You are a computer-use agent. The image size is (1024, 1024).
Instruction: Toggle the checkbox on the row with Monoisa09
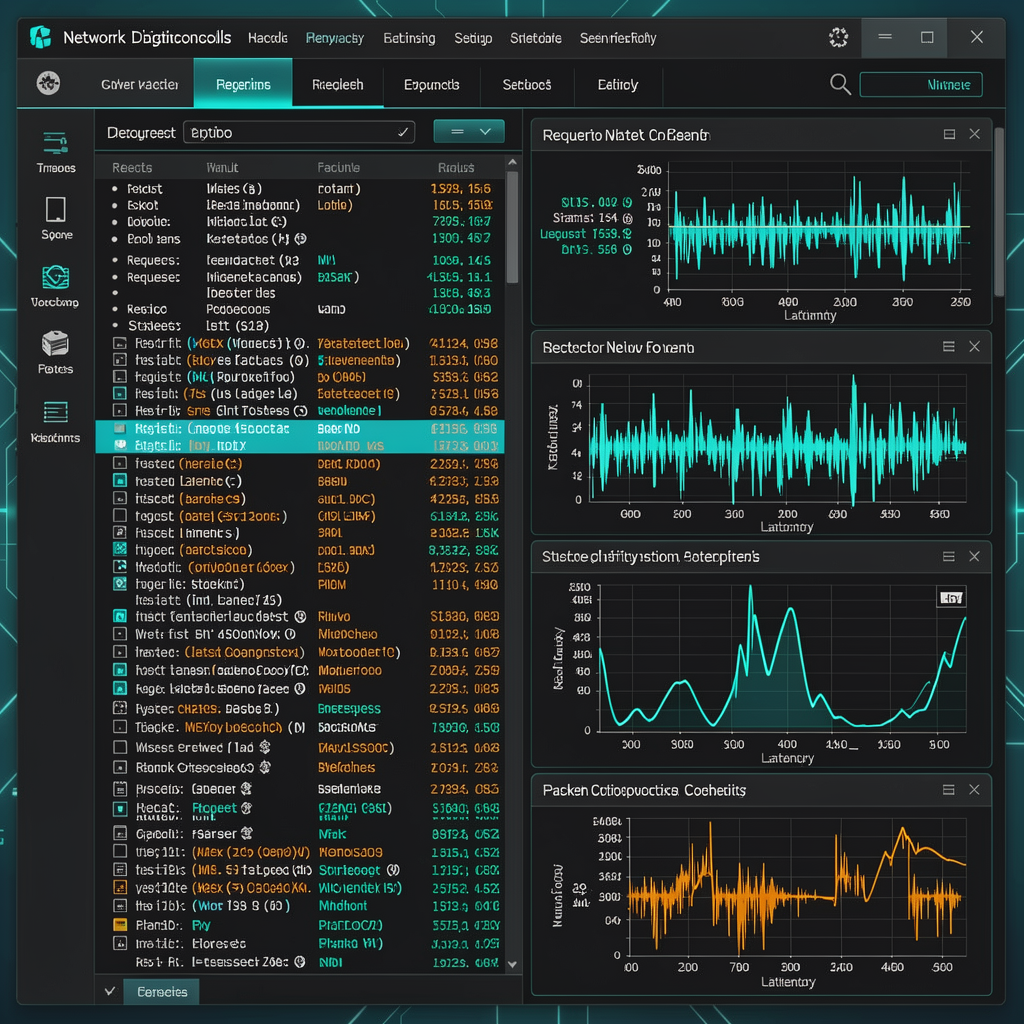coord(120,851)
